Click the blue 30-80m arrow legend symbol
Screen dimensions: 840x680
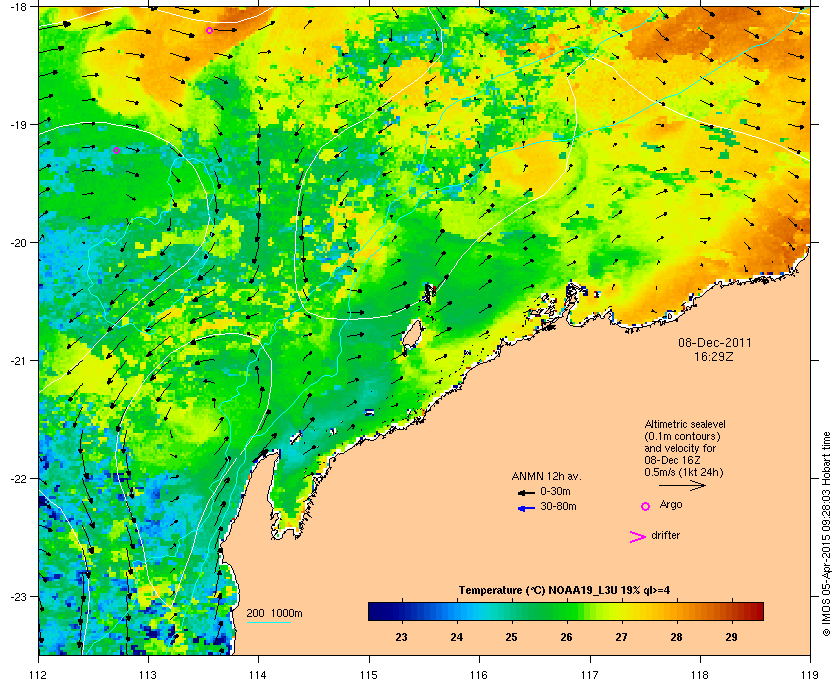point(526,508)
